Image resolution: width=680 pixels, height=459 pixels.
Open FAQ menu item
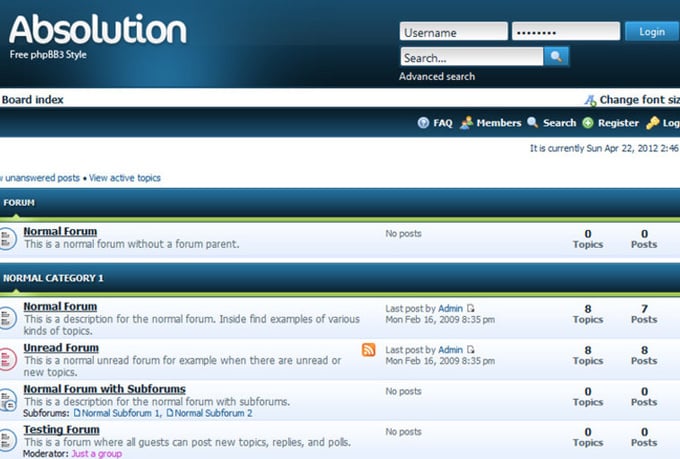point(443,123)
